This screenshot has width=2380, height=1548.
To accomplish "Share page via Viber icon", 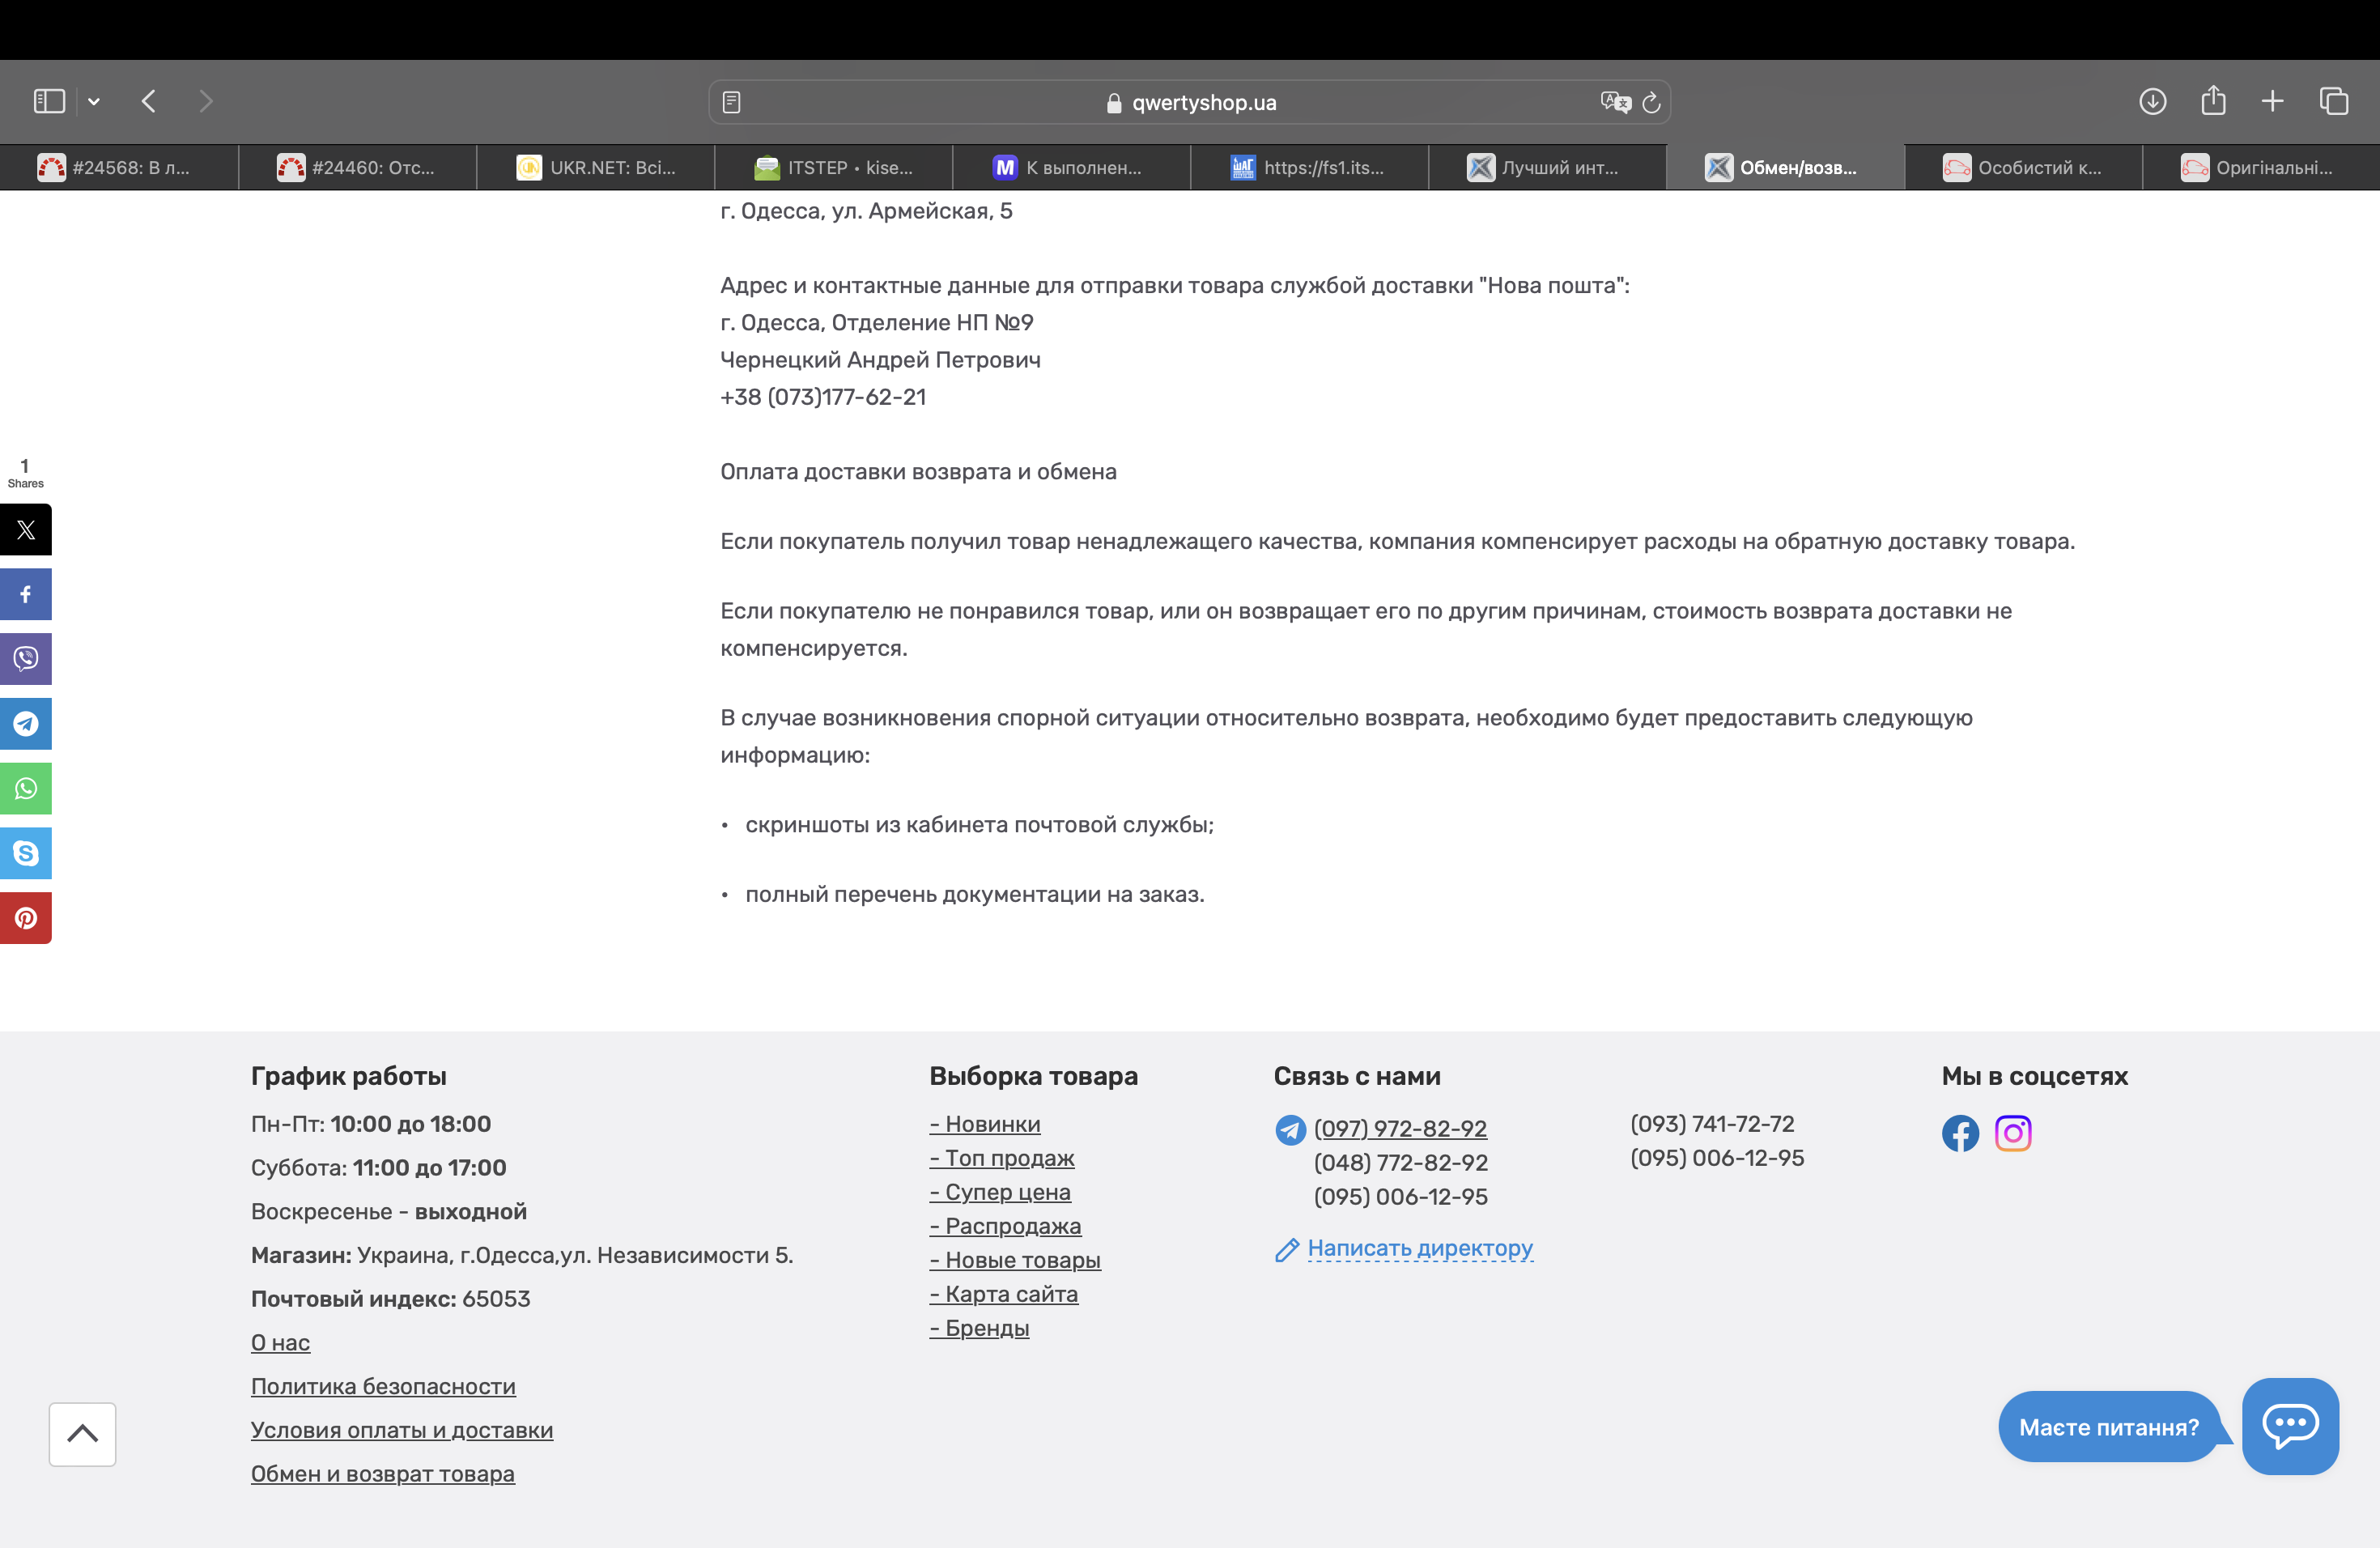I will 26,659.
